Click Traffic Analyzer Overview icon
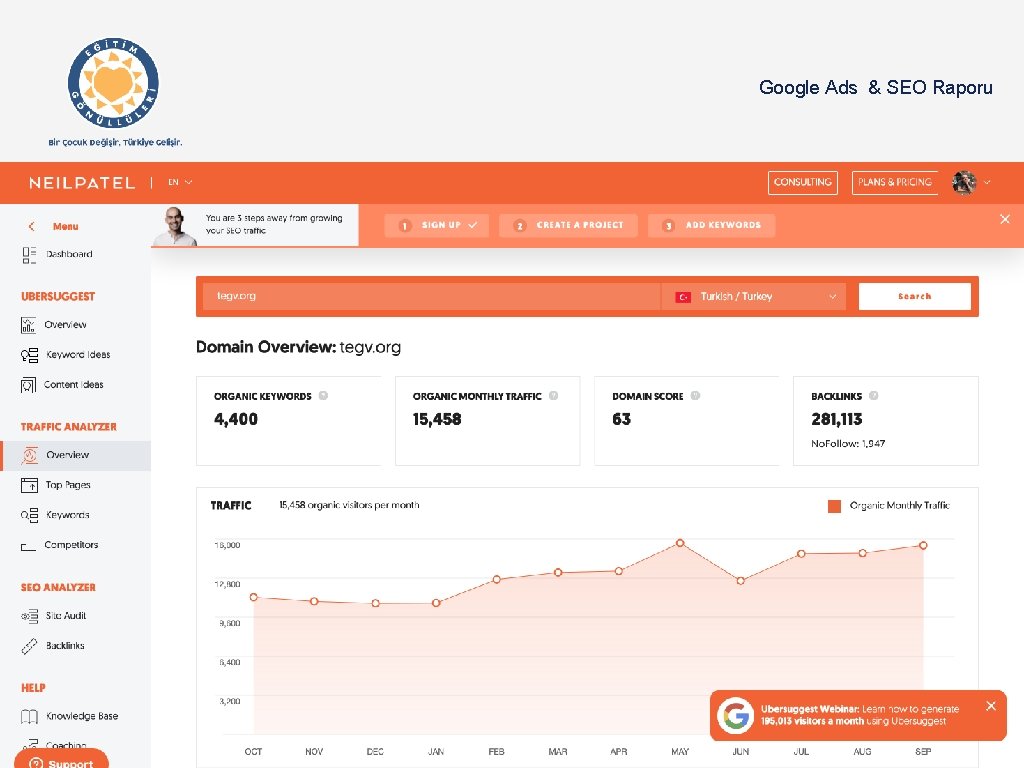This screenshot has height=768, width=1024. click(x=29, y=455)
